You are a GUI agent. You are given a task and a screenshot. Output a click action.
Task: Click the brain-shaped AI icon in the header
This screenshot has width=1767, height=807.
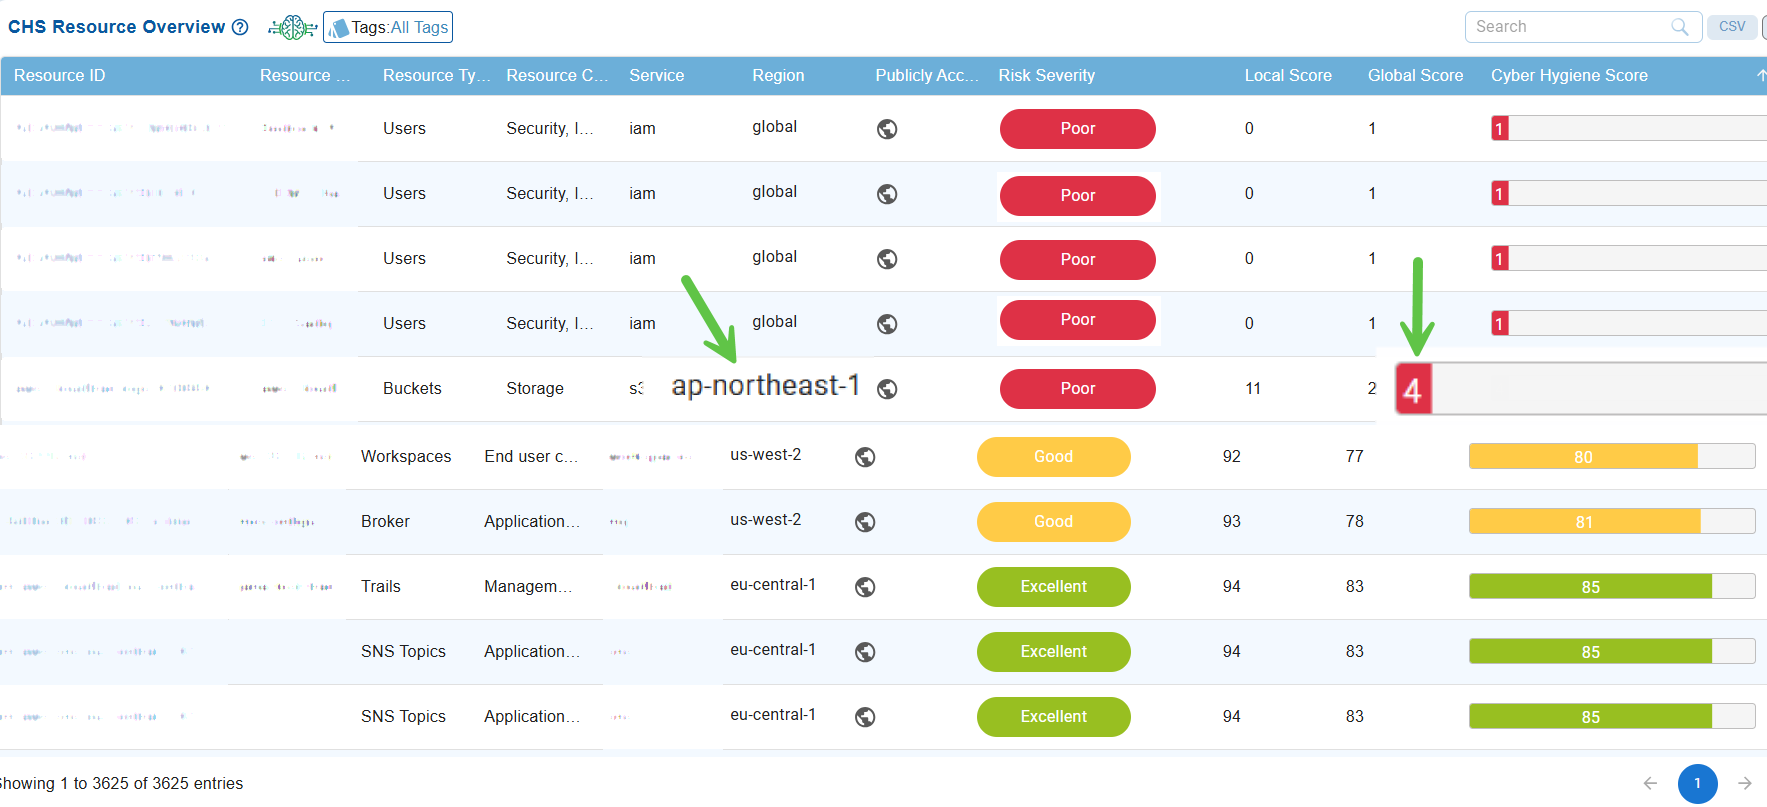[292, 27]
